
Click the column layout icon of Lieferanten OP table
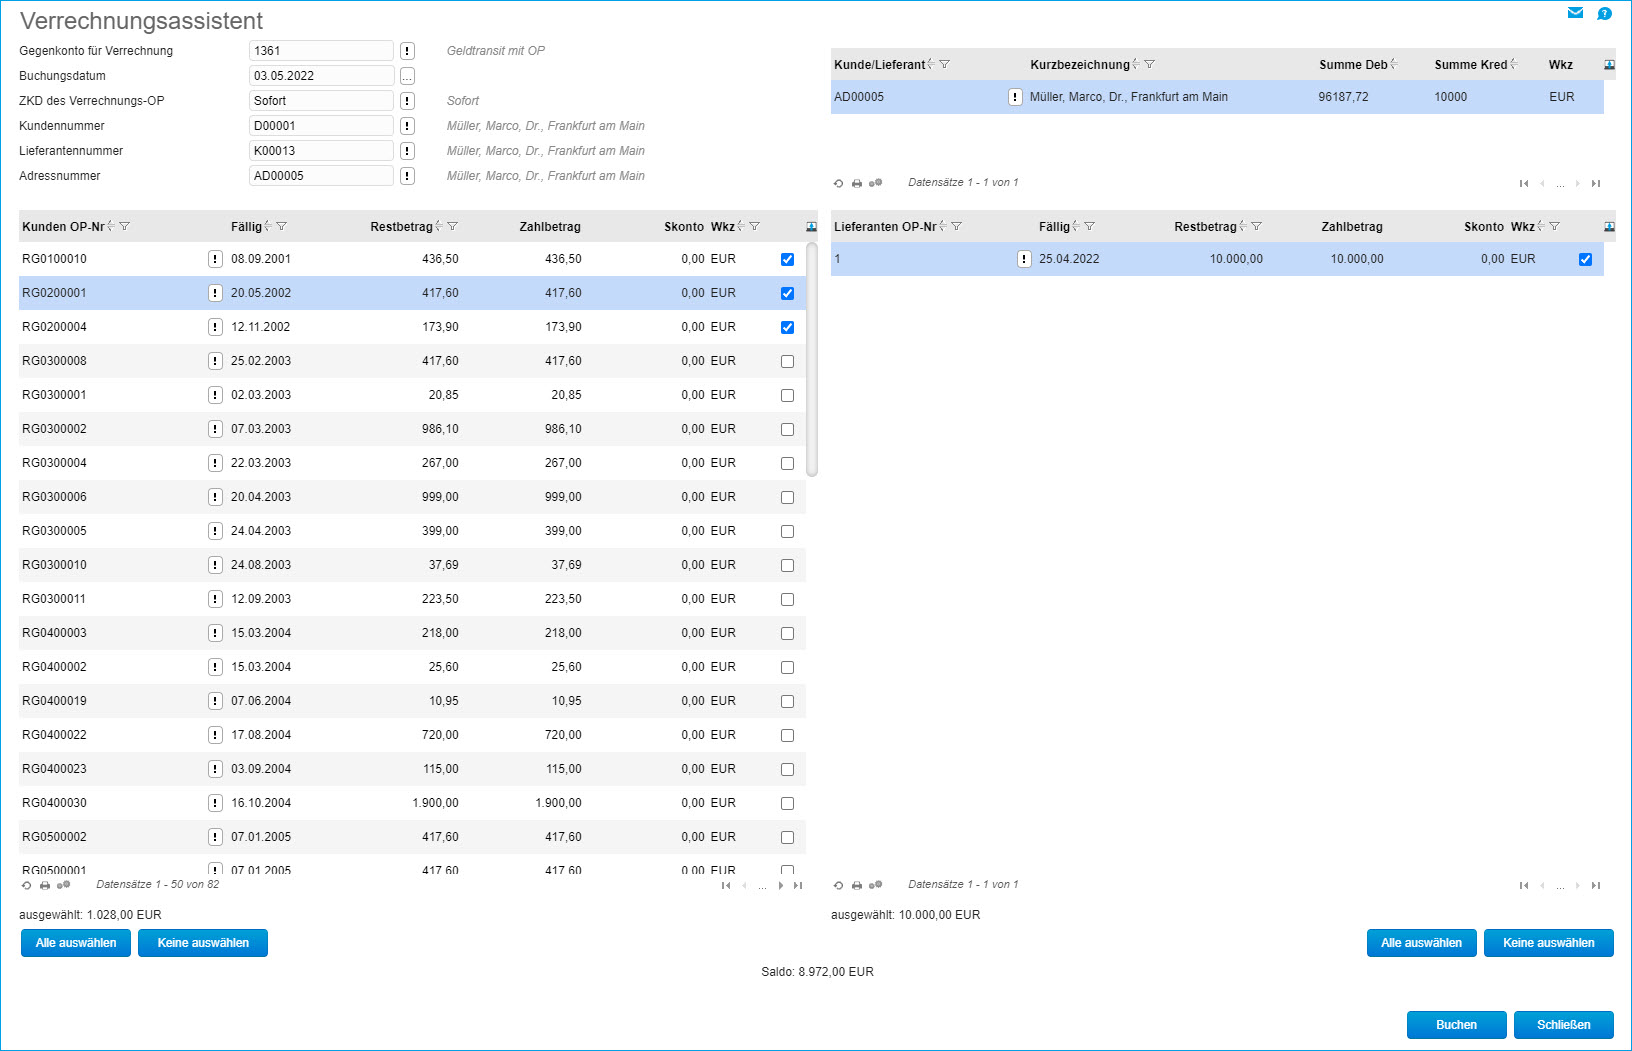(x=1609, y=227)
